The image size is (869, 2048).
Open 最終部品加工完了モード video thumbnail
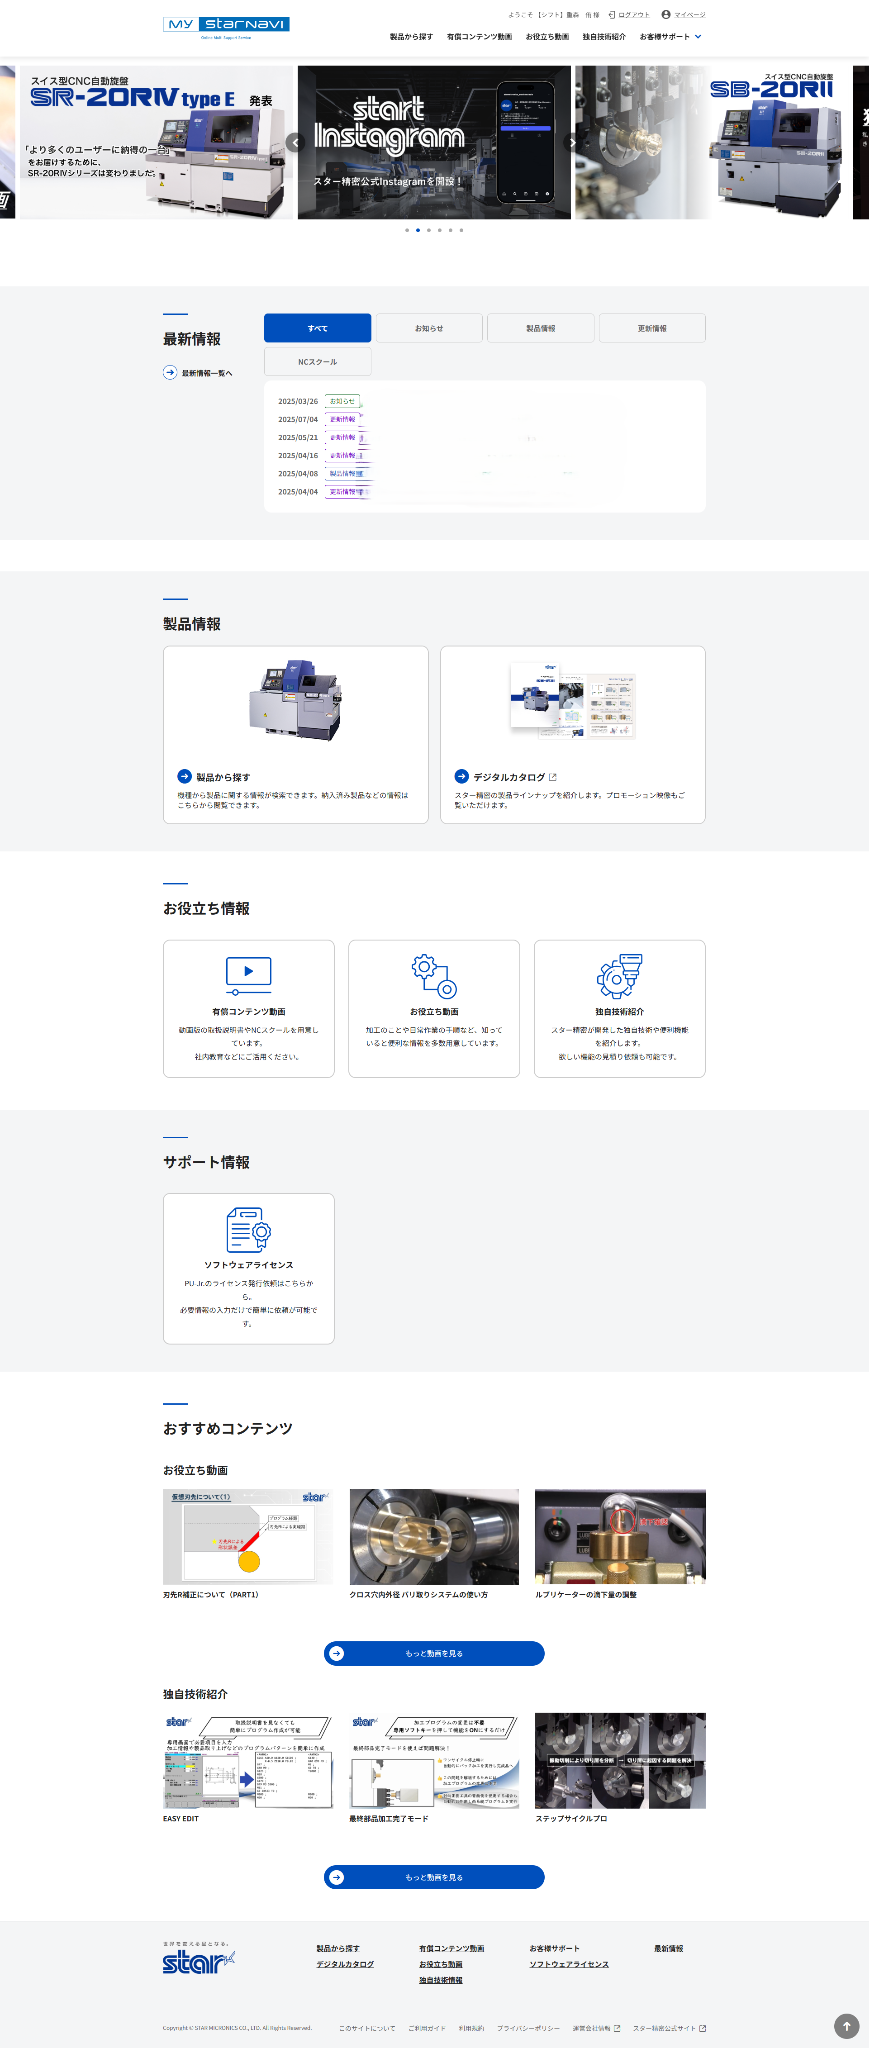click(434, 1761)
